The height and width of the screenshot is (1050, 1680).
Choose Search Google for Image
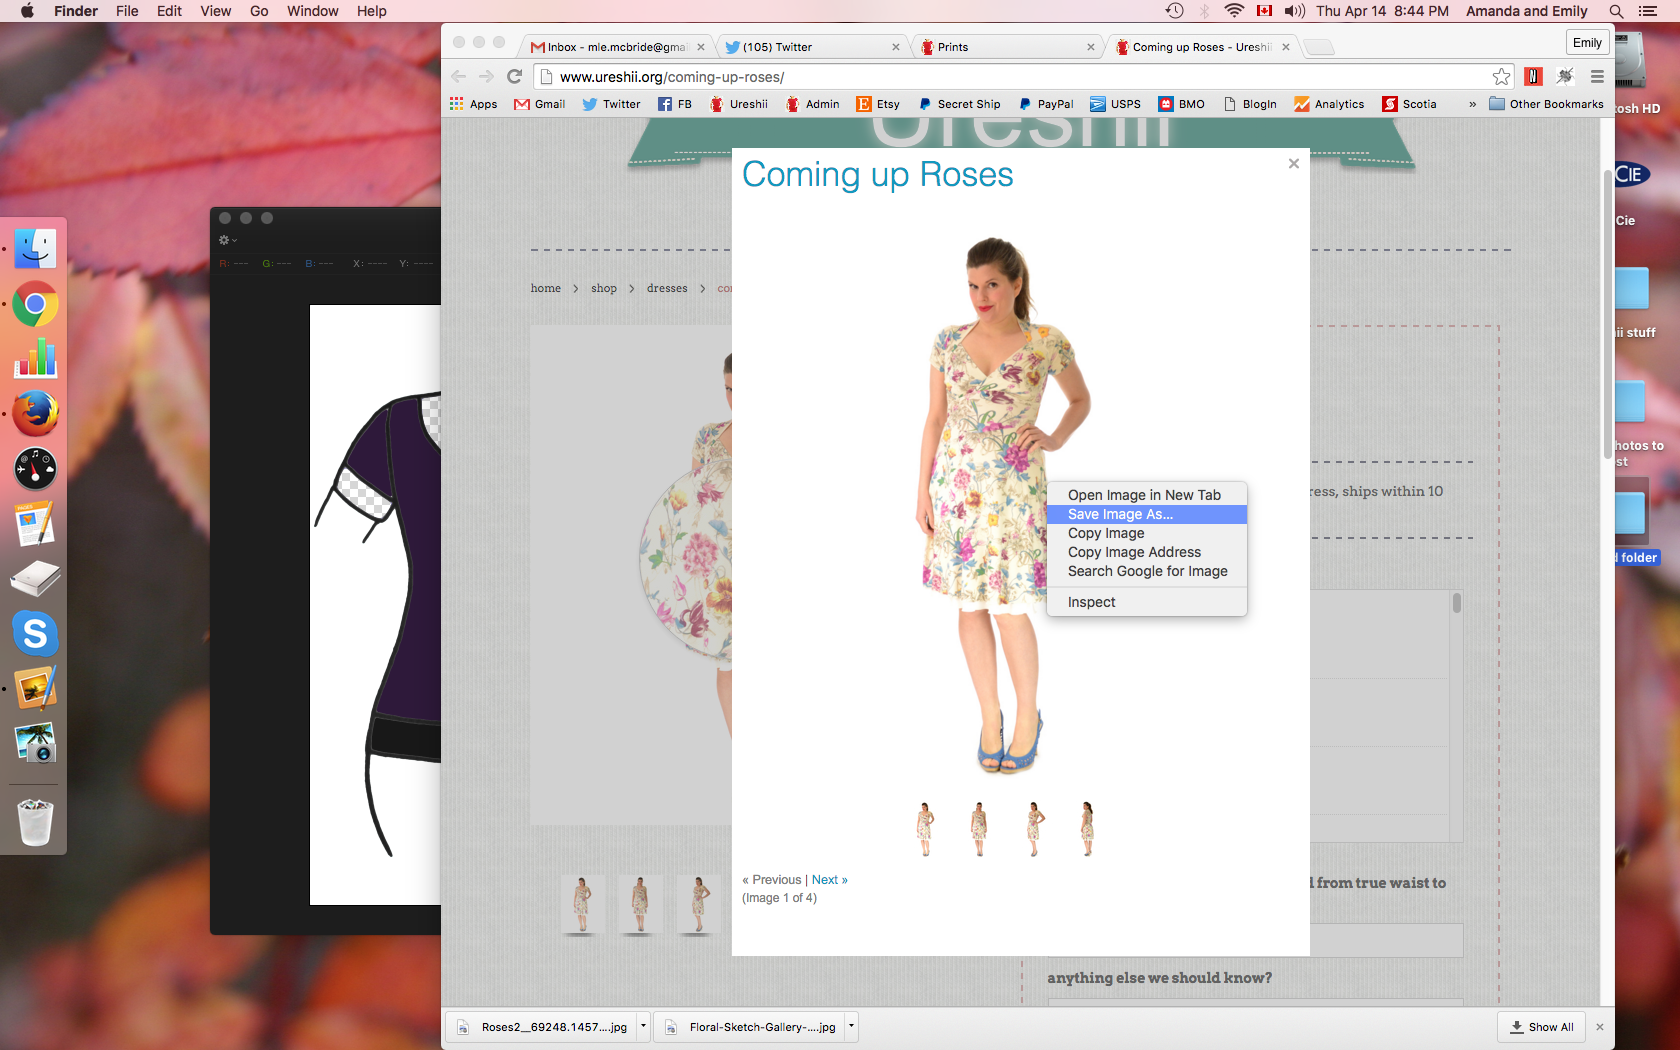coord(1147,571)
